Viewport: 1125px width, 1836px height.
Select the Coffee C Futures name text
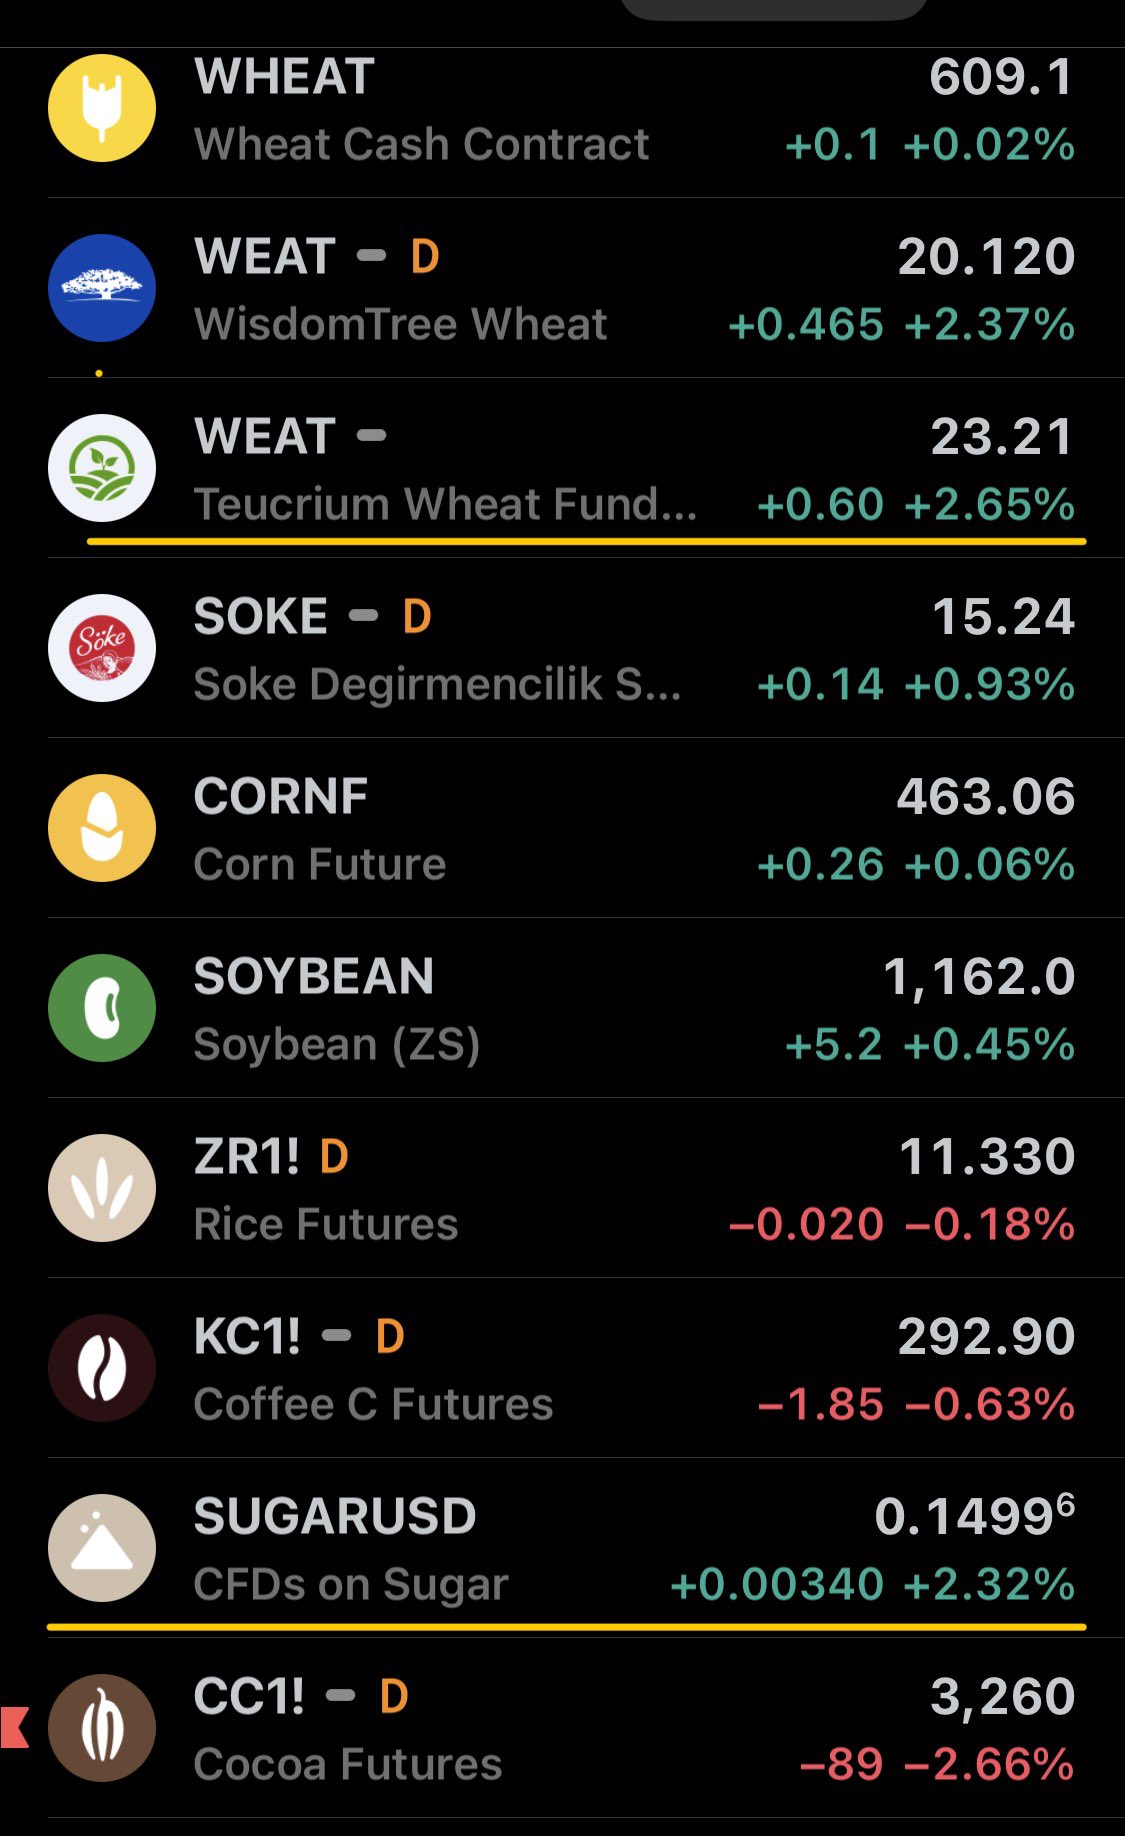click(x=373, y=1404)
